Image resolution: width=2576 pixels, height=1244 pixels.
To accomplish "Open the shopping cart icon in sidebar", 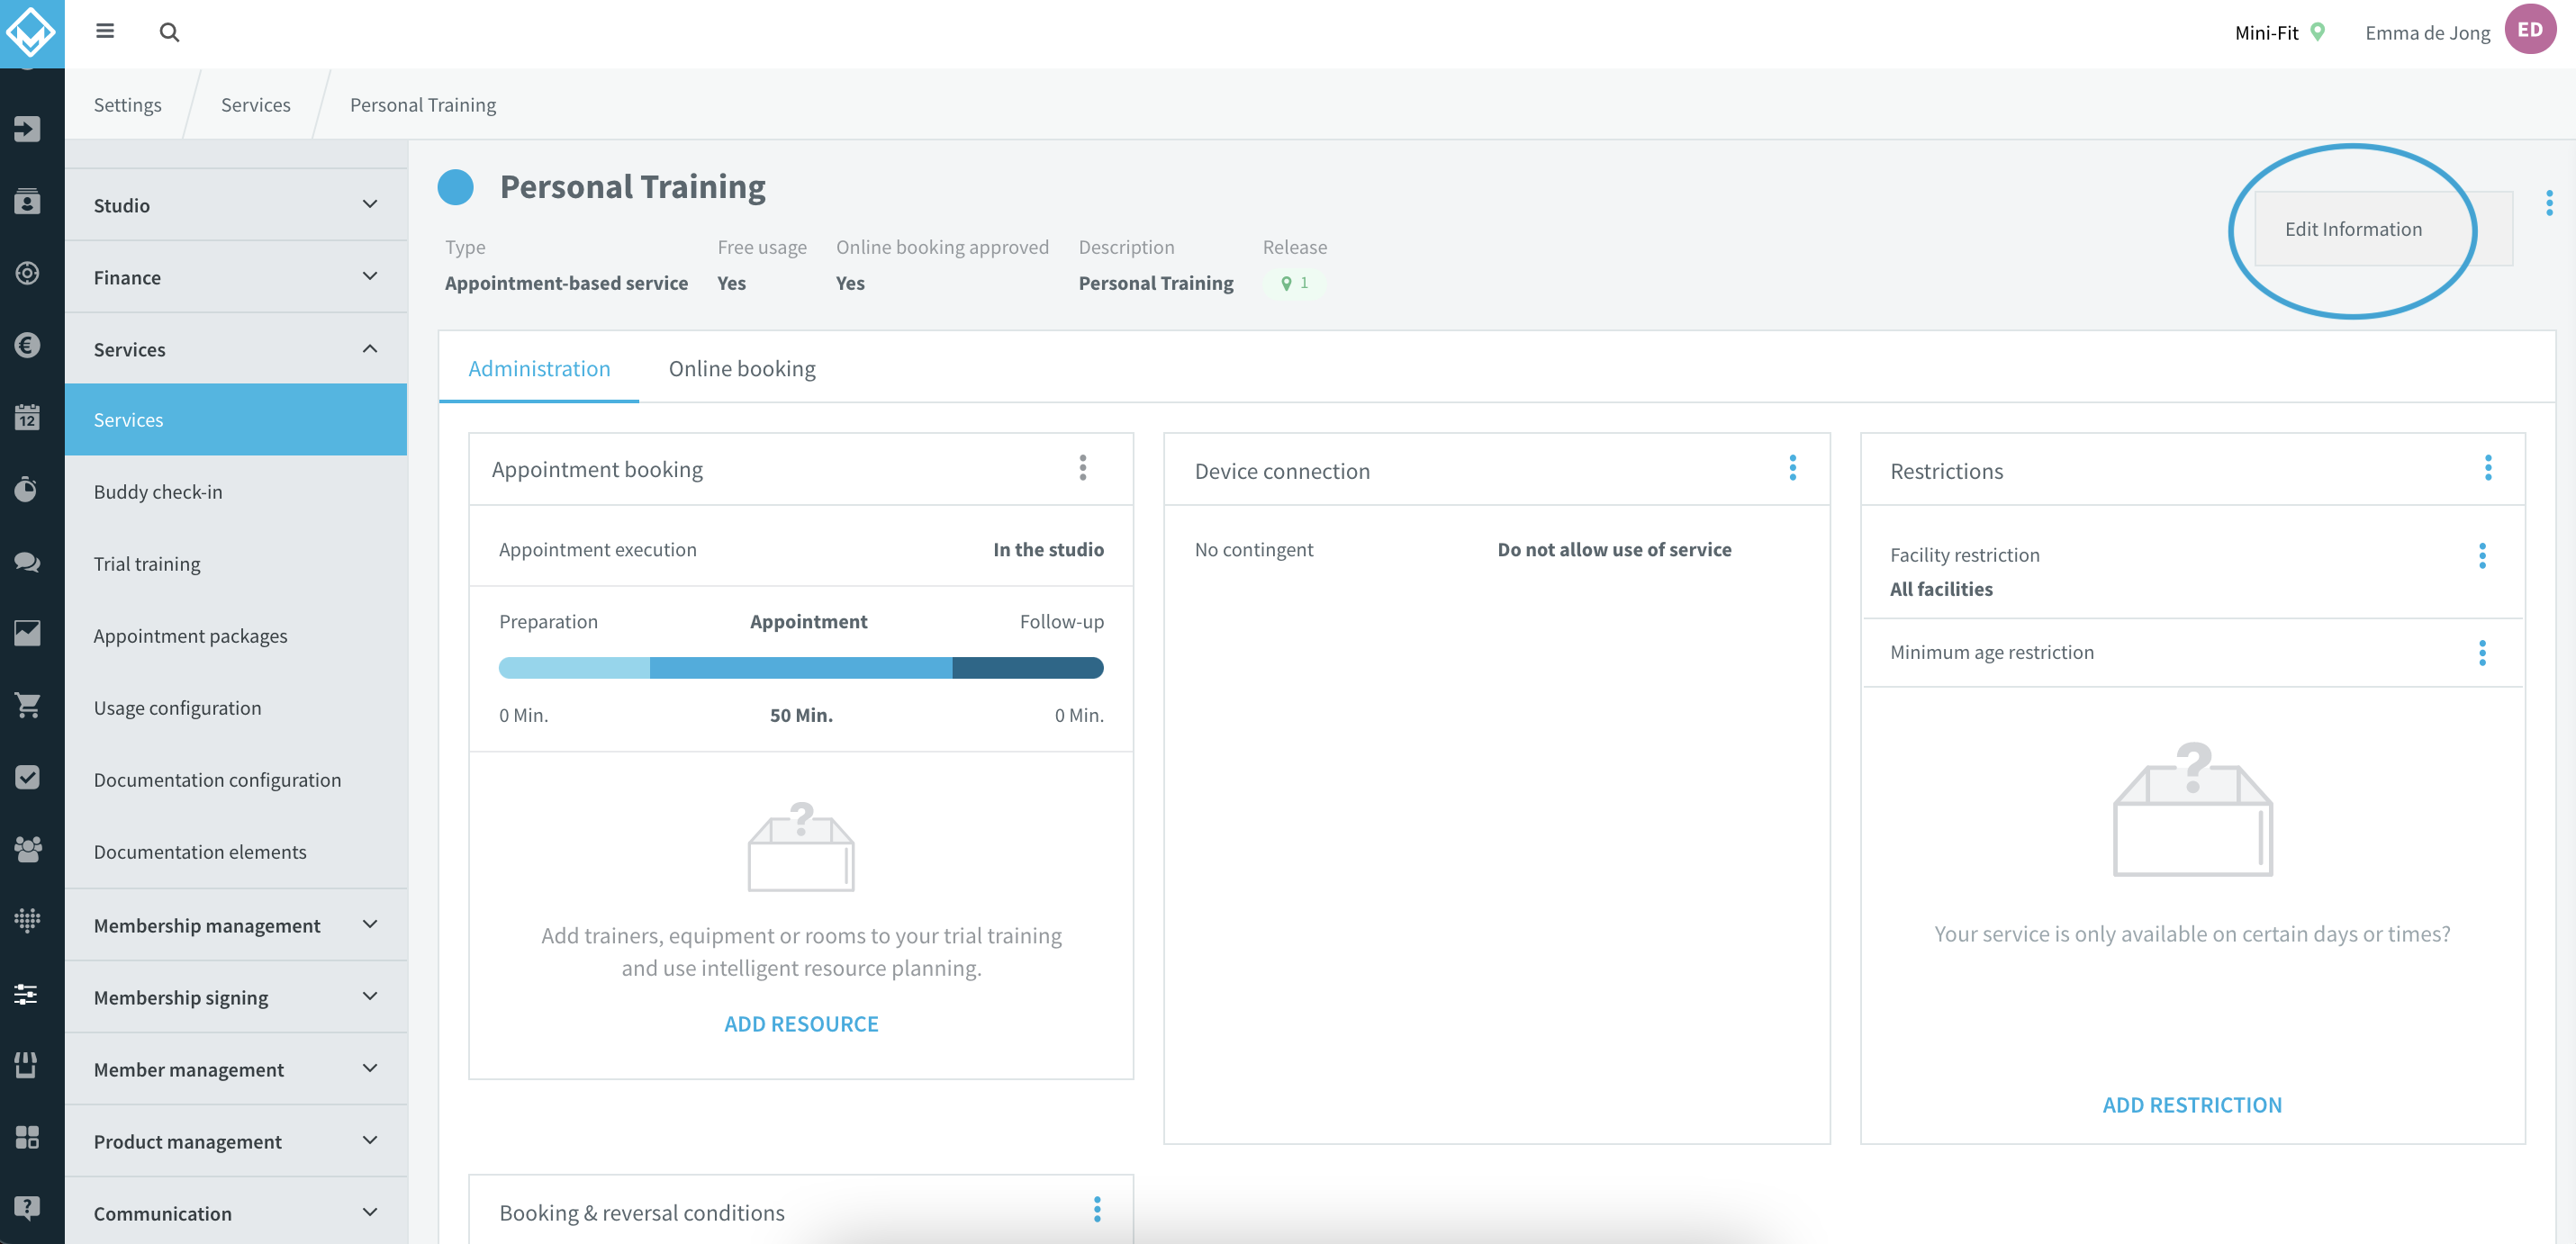I will [28, 705].
